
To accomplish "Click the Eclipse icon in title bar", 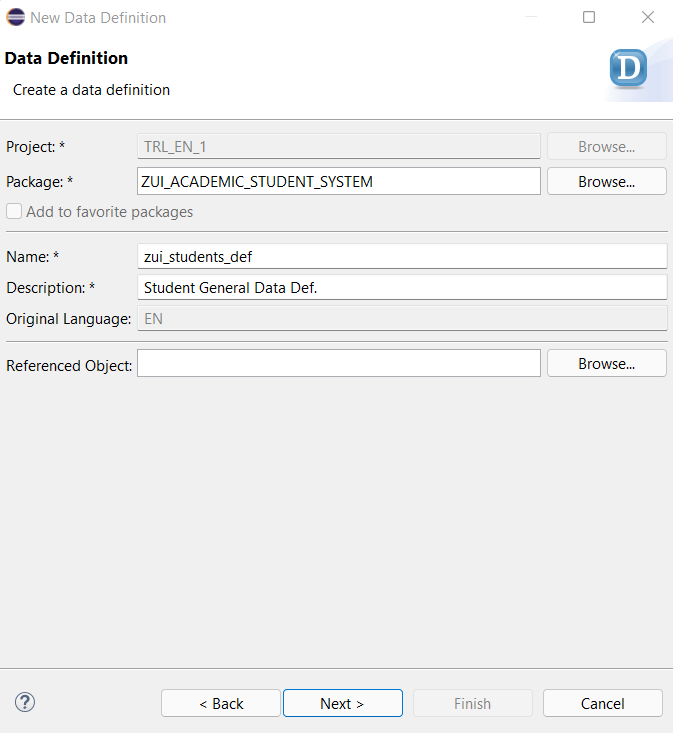I will click(x=15, y=17).
